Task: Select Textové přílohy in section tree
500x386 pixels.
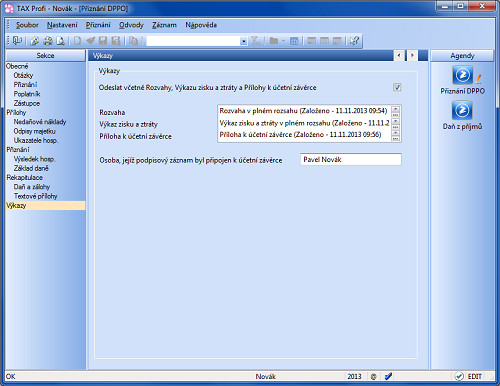Action: pos(36,196)
